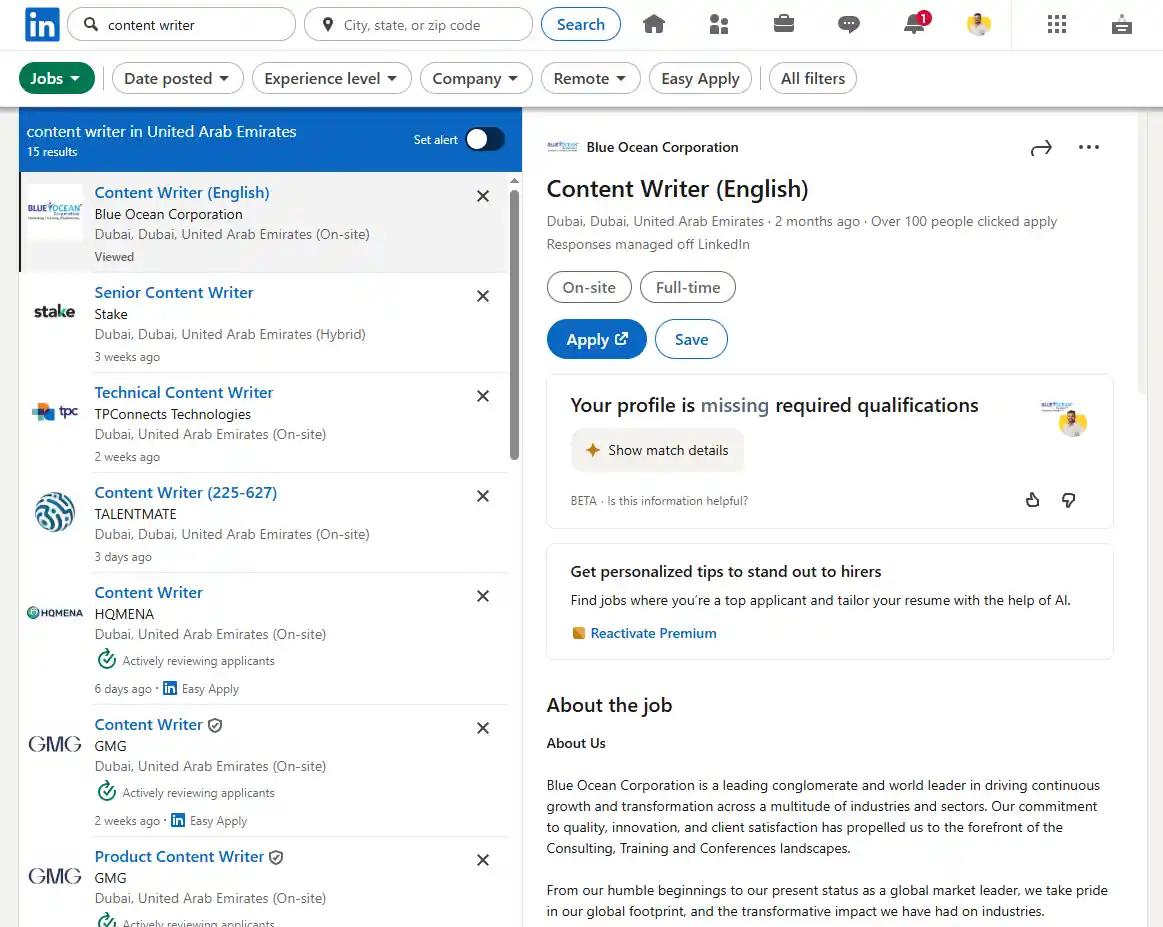Give thumbs down on match information
The height and width of the screenshot is (927, 1163).
(1068, 501)
